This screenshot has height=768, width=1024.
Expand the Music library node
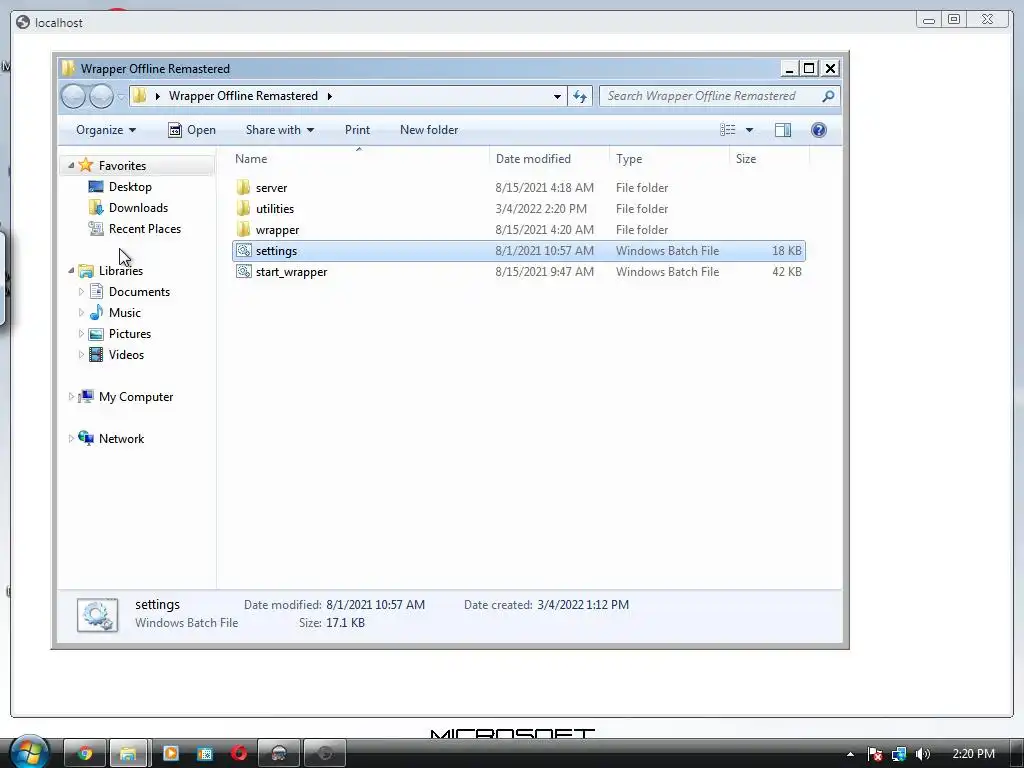pyautogui.click(x=81, y=313)
